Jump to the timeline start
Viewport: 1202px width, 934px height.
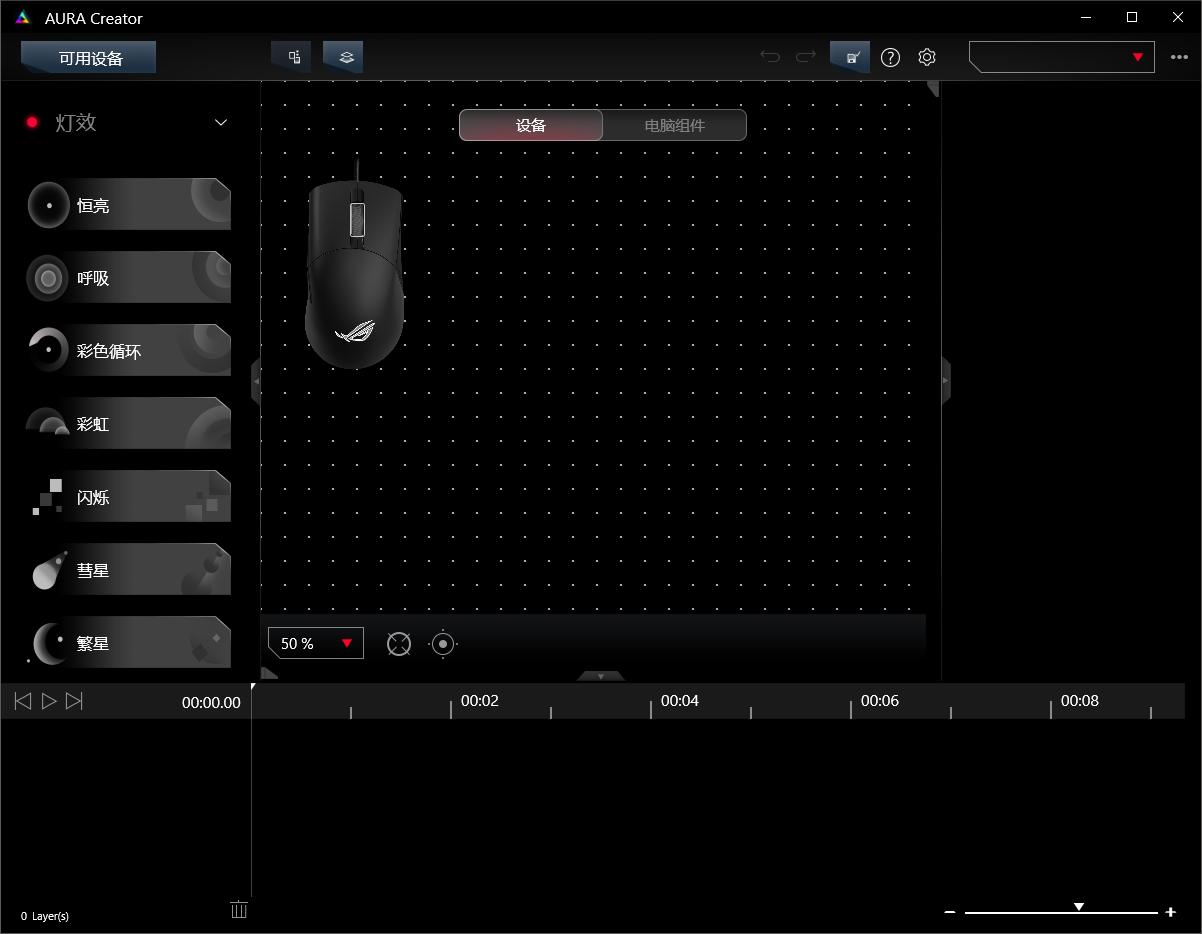coord(22,701)
